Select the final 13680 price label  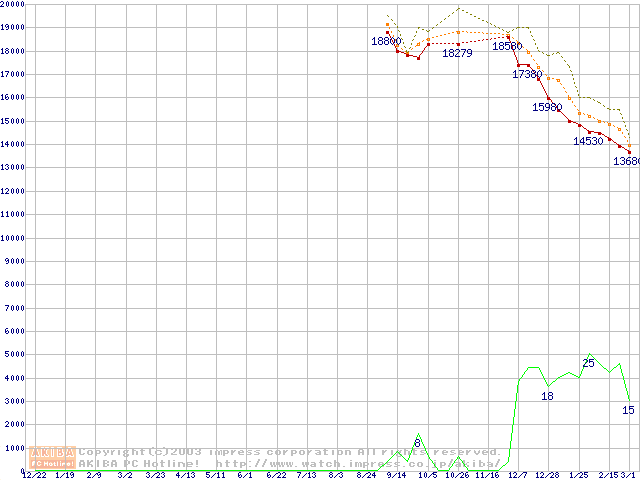(627, 161)
